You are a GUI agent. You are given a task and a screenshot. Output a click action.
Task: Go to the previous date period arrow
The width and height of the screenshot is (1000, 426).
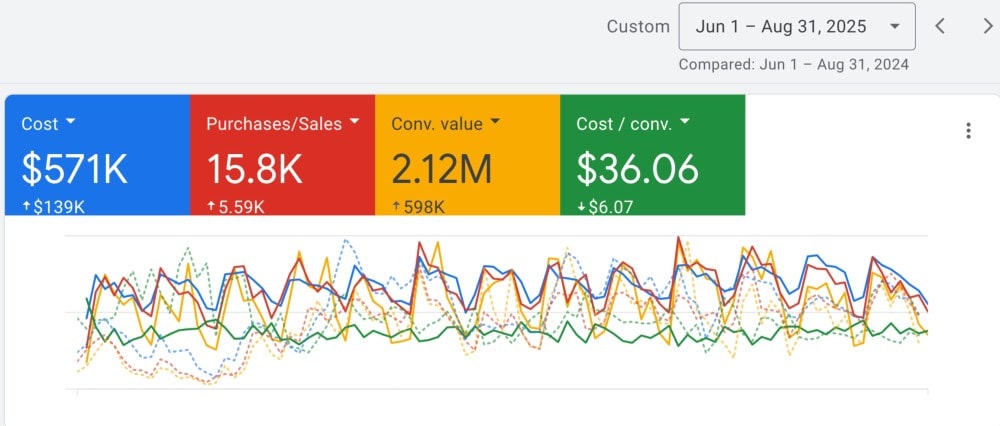coord(940,26)
